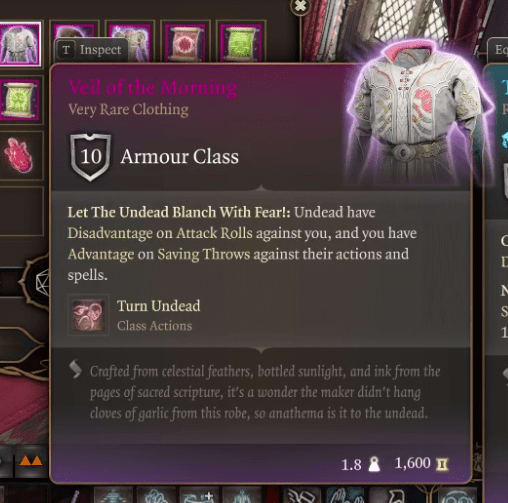This screenshot has width=508, height=503.
Task: Click the Veil of the Morning item title
Action: click(153, 88)
